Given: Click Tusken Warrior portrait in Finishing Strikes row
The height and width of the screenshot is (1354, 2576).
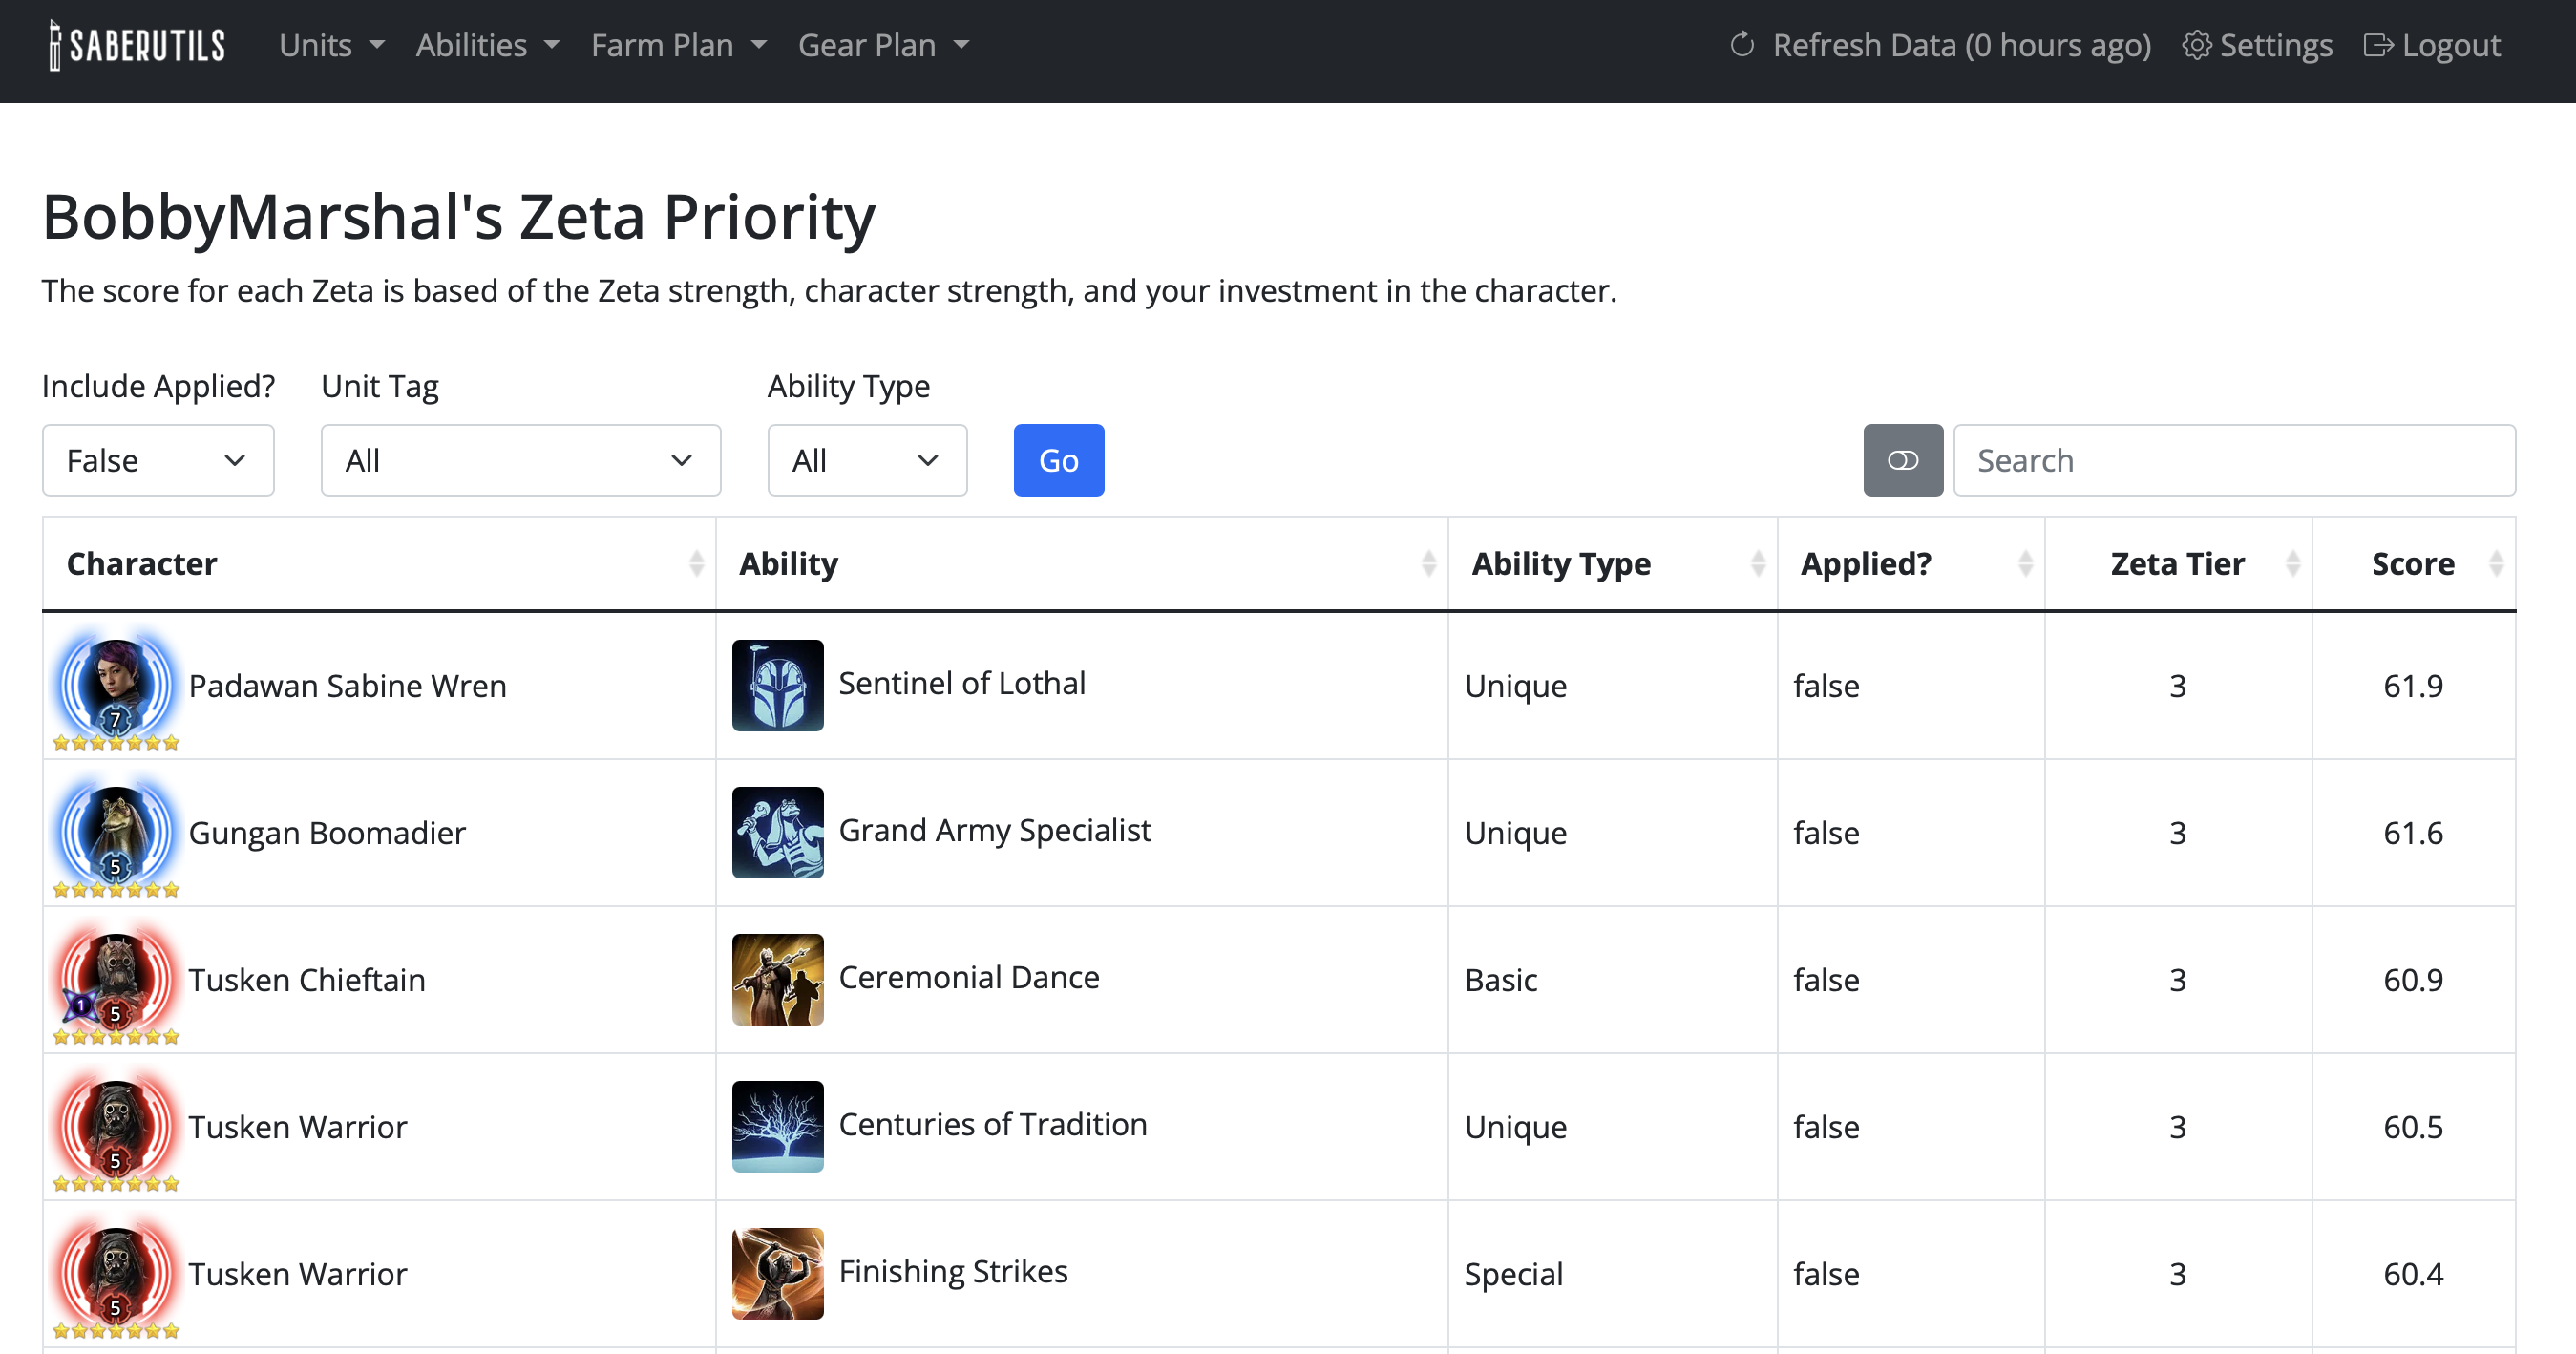Looking at the screenshot, I should [116, 1277].
